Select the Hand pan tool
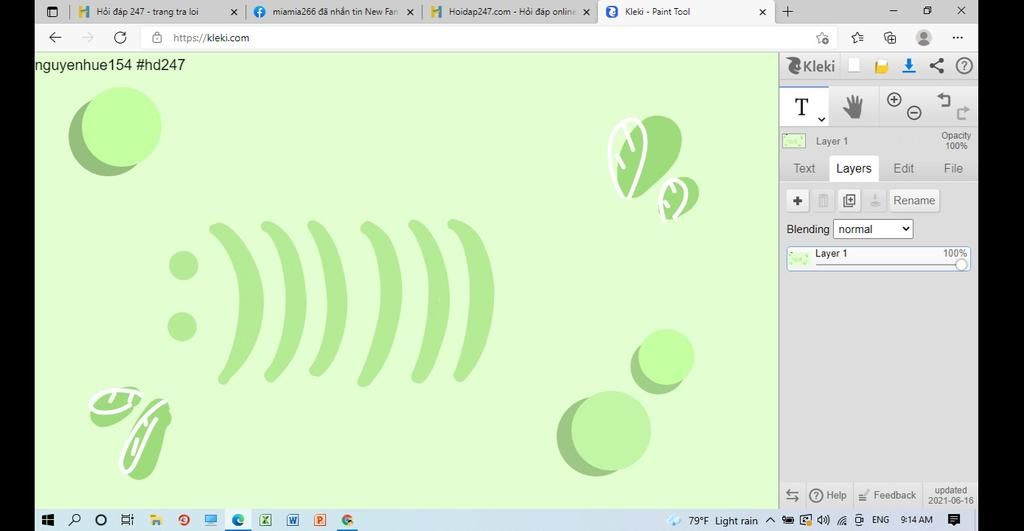Image resolution: width=1024 pixels, height=531 pixels. pyautogui.click(x=853, y=106)
